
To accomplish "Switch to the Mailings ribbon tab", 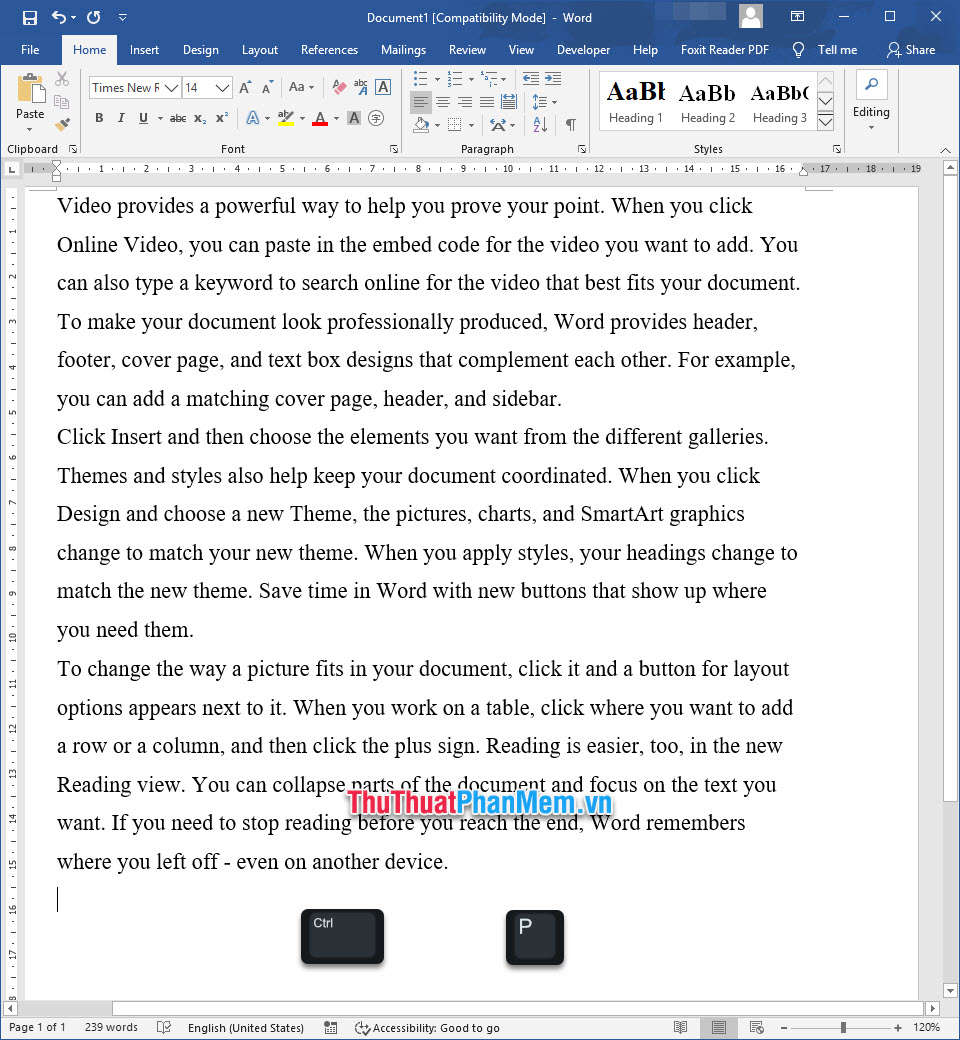I will point(403,49).
